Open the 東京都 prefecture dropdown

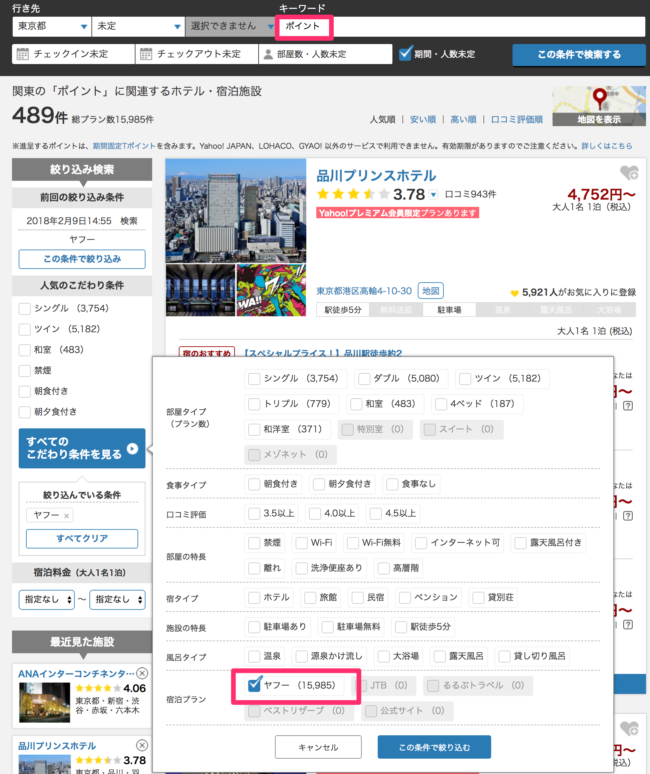(52, 26)
